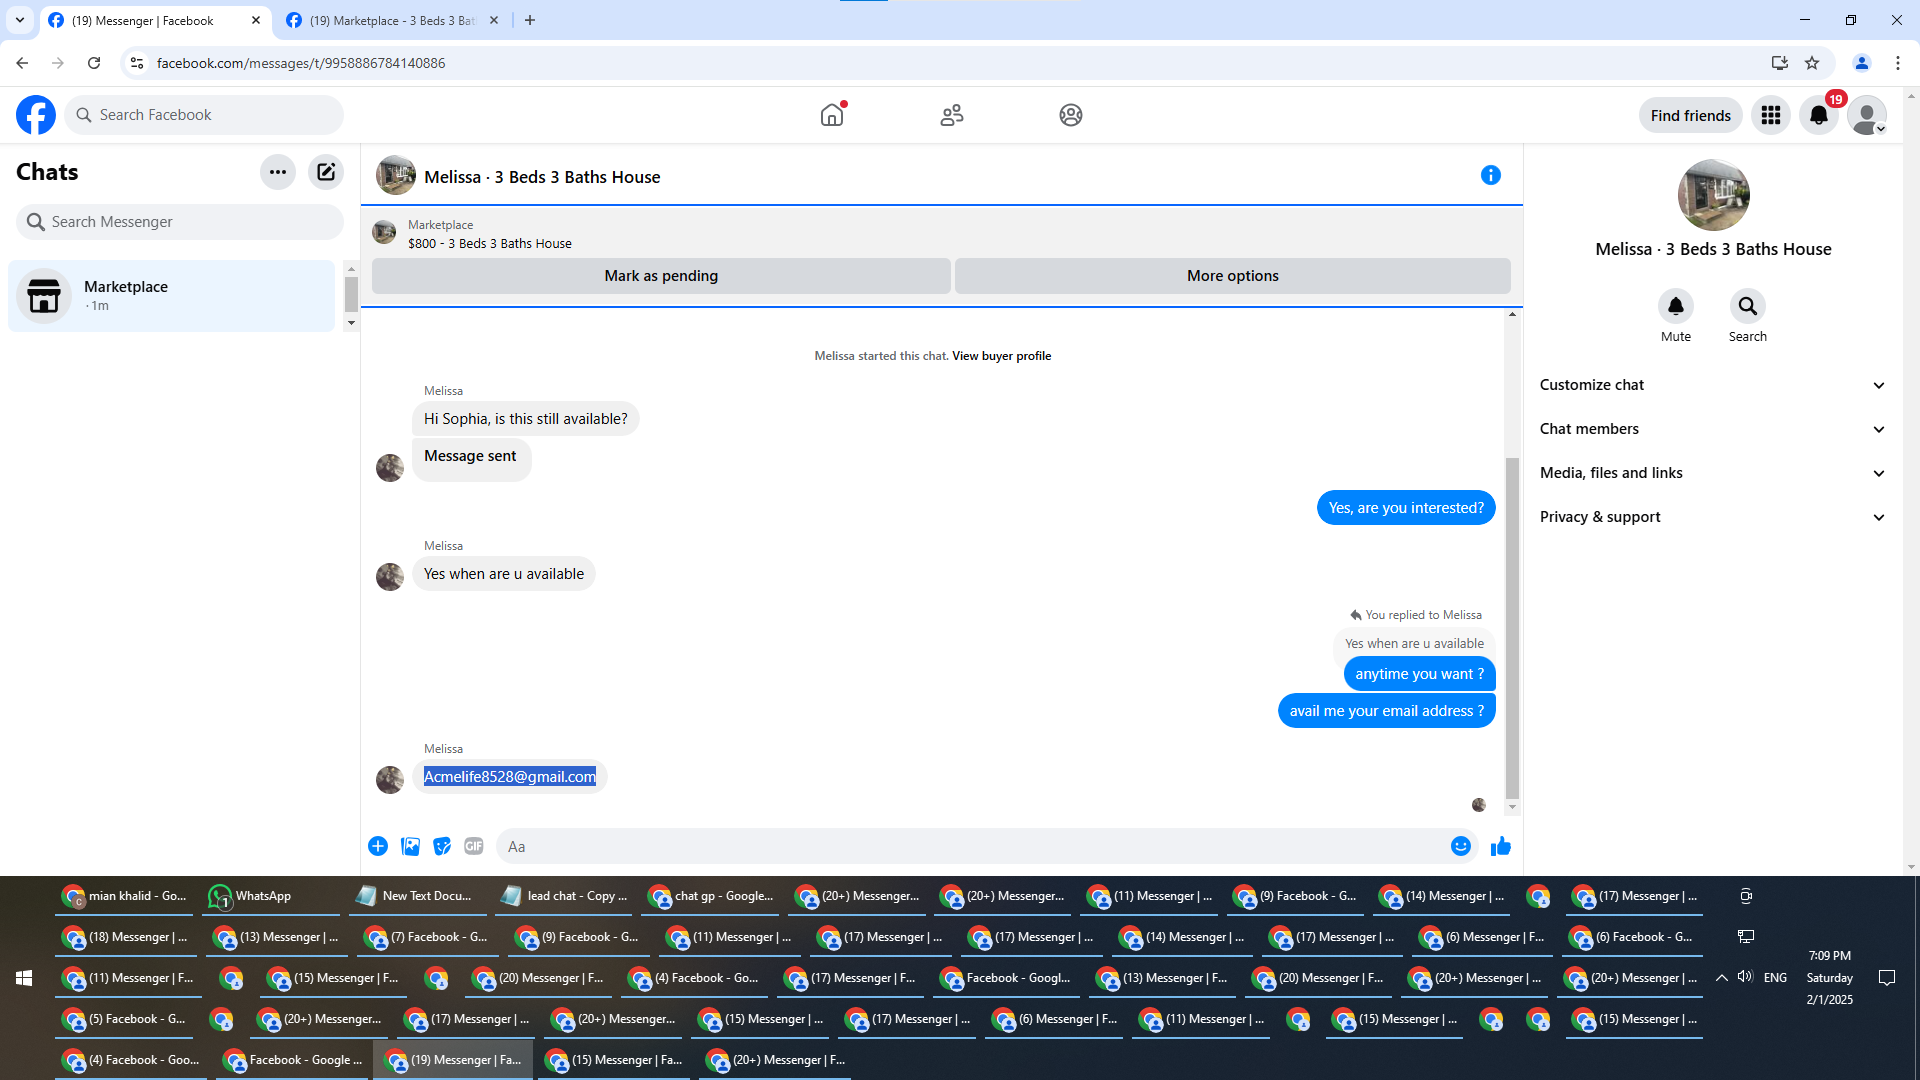The height and width of the screenshot is (1080, 1920).
Task: Open View buyer profile link
Action: click(x=1001, y=356)
